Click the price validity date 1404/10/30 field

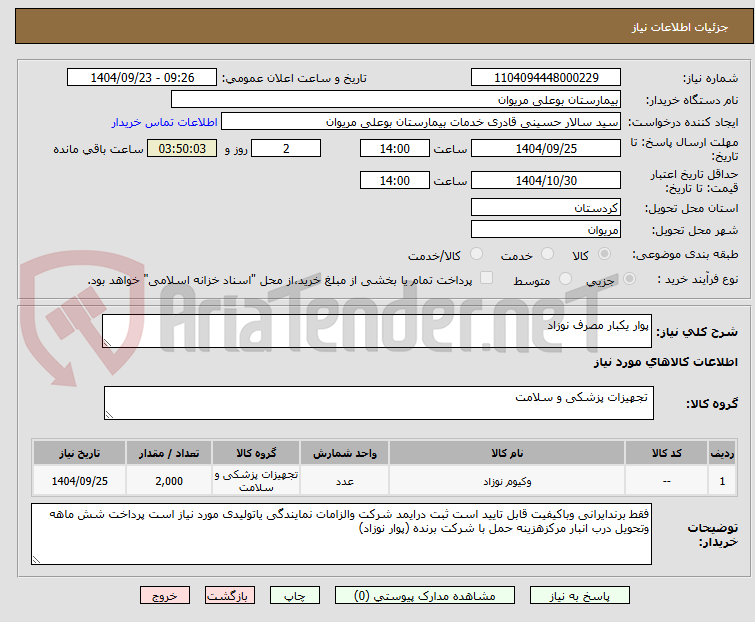point(546,180)
